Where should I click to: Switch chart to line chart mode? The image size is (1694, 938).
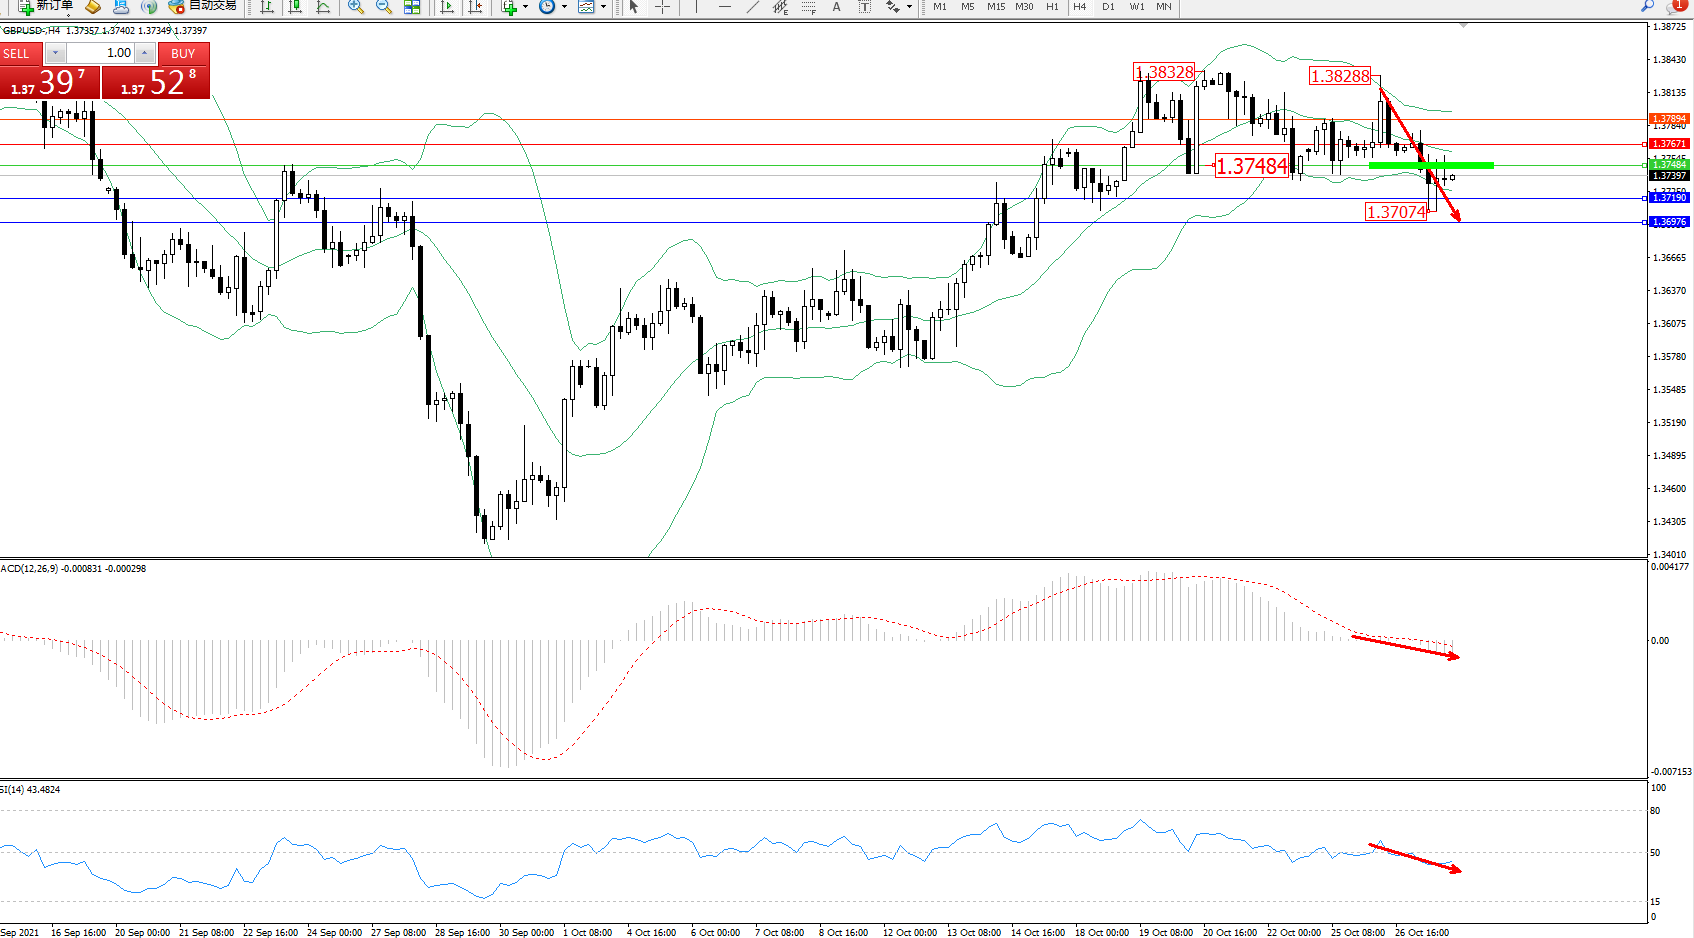pos(323,7)
